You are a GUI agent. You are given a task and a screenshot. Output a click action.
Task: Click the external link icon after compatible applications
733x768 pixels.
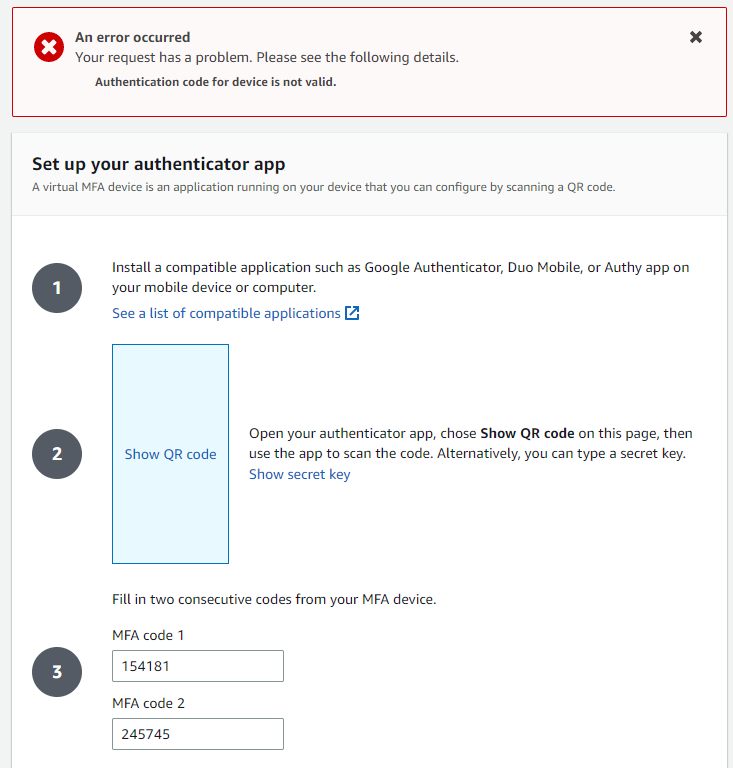point(352,313)
